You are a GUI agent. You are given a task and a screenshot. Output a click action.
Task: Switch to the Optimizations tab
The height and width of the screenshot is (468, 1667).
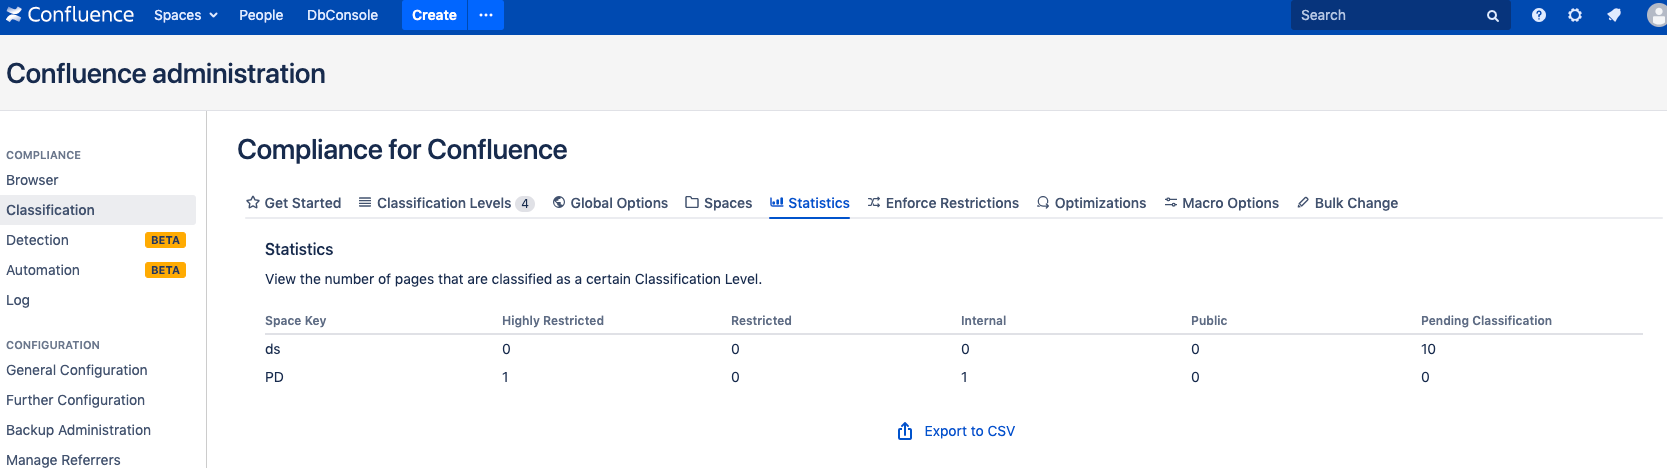click(1091, 203)
